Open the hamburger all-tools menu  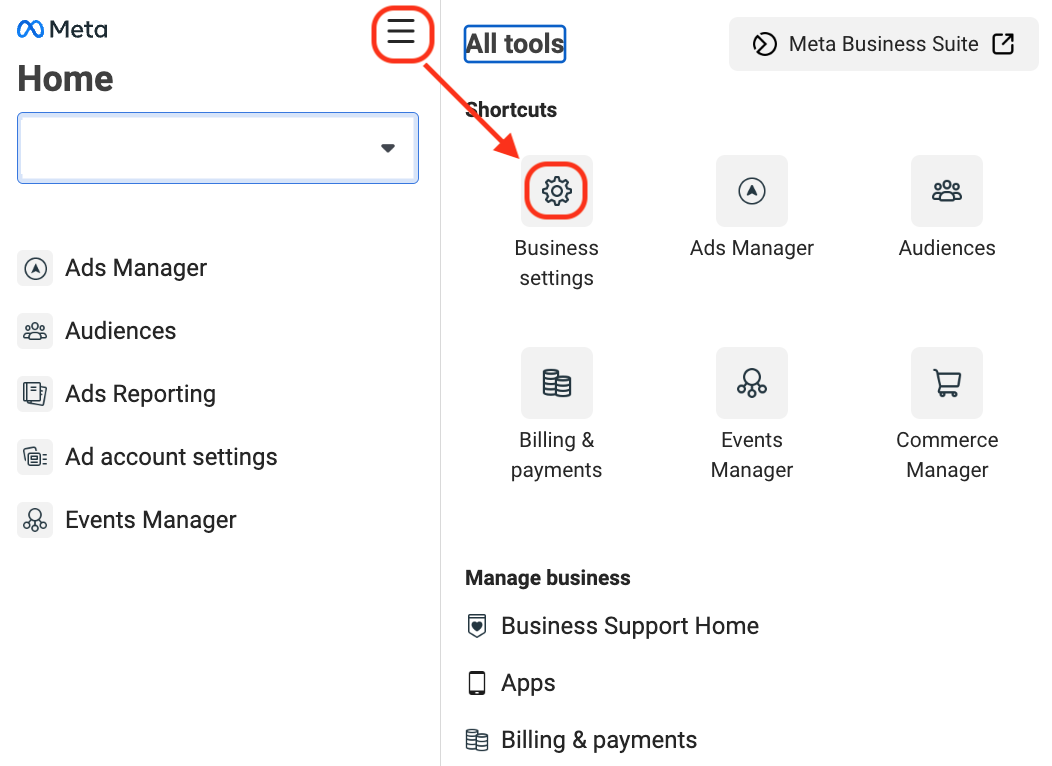pos(401,32)
